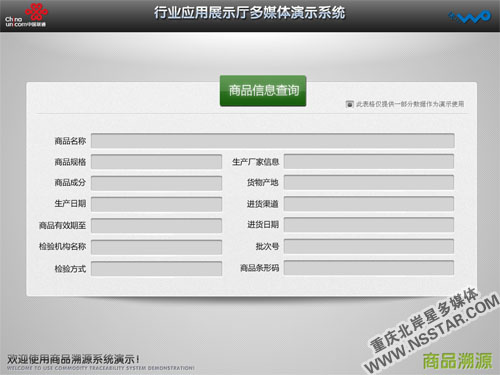This screenshot has height=375, width=500.
Task: Click the China Unicom logo
Action: [x=26, y=15]
